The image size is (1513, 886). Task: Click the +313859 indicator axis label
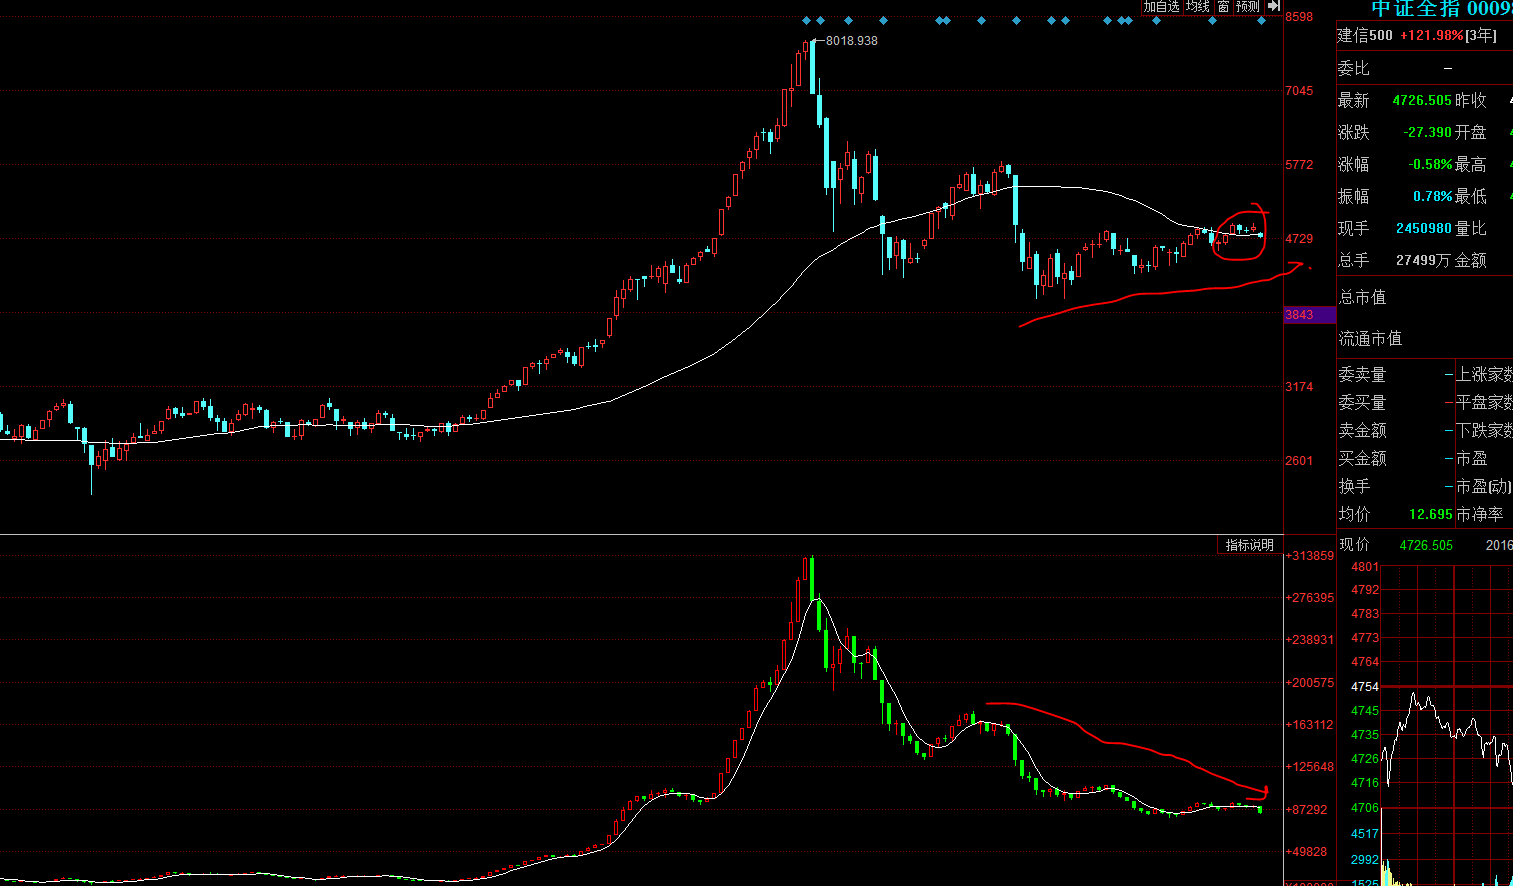coord(1309,556)
